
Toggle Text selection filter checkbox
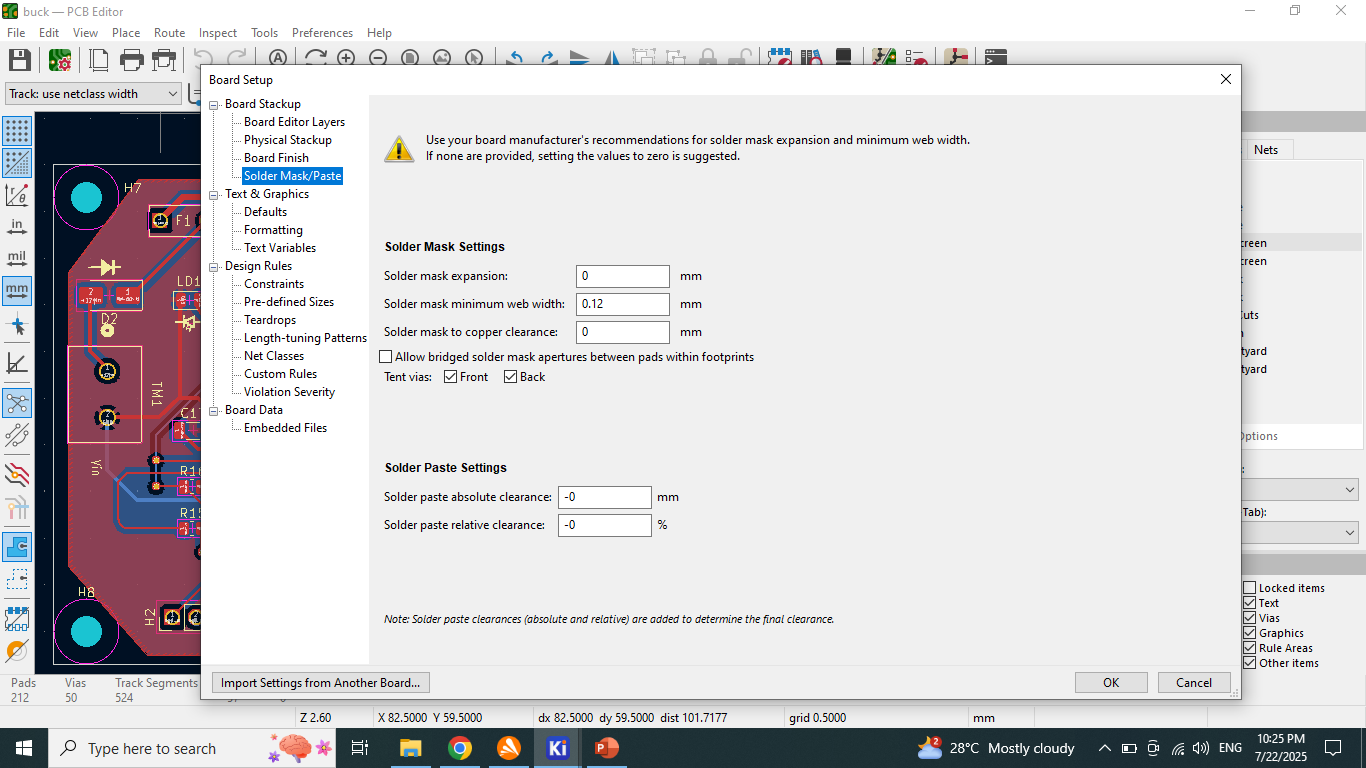click(x=1249, y=603)
